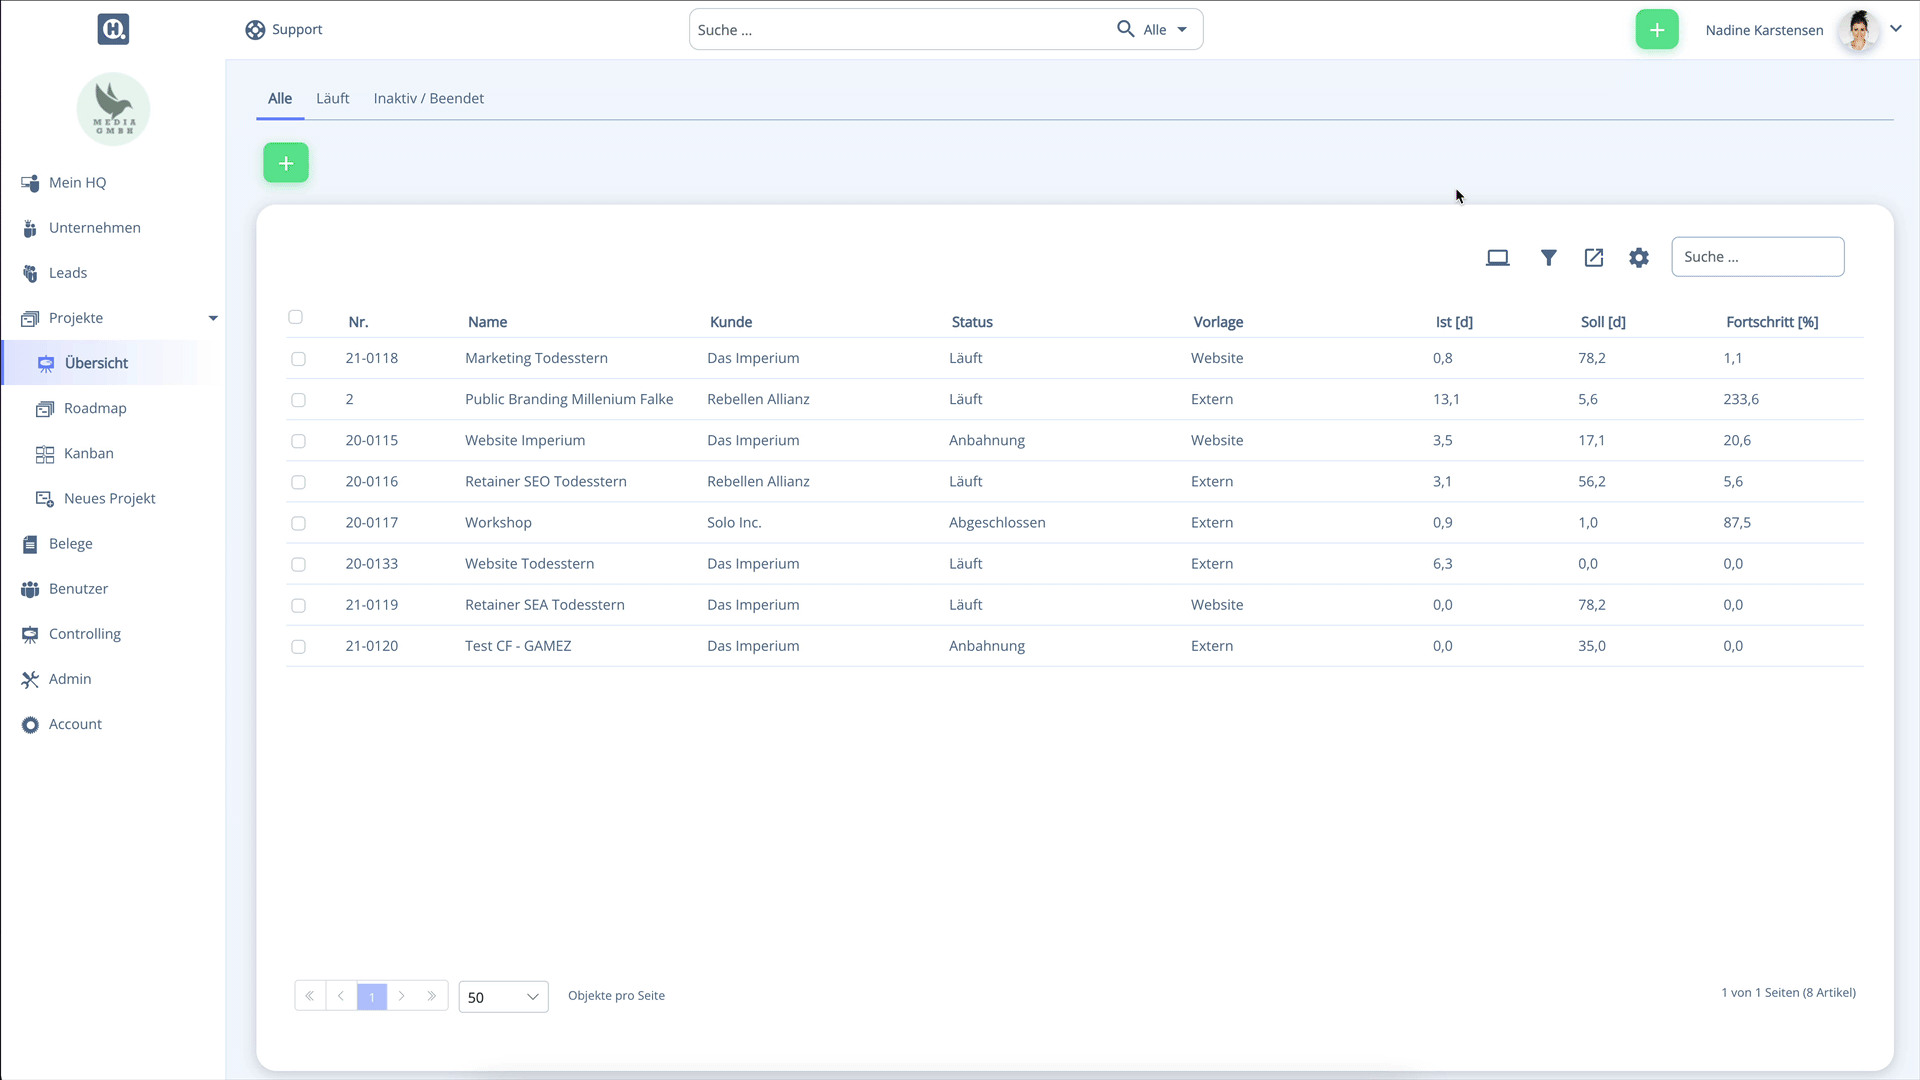Add new project with green plus button
Image resolution: width=1920 pixels, height=1080 pixels.
pyautogui.click(x=286, y=162)
